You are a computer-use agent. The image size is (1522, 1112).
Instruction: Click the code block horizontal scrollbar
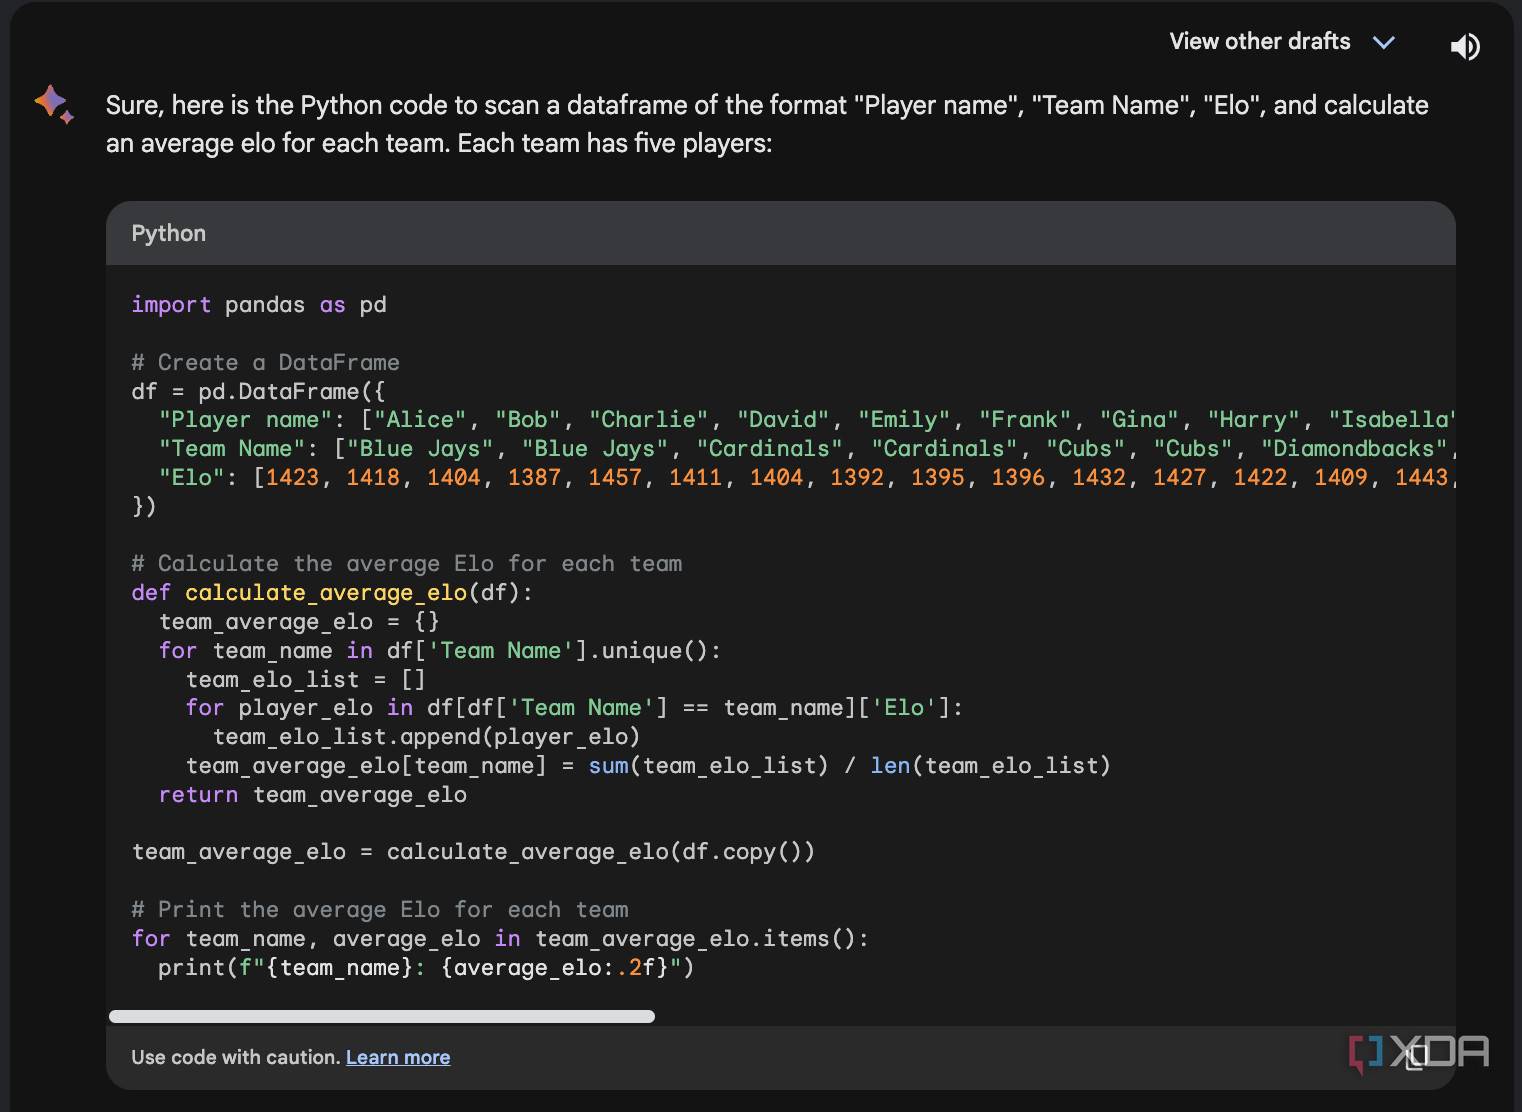tap(382, 1016)
